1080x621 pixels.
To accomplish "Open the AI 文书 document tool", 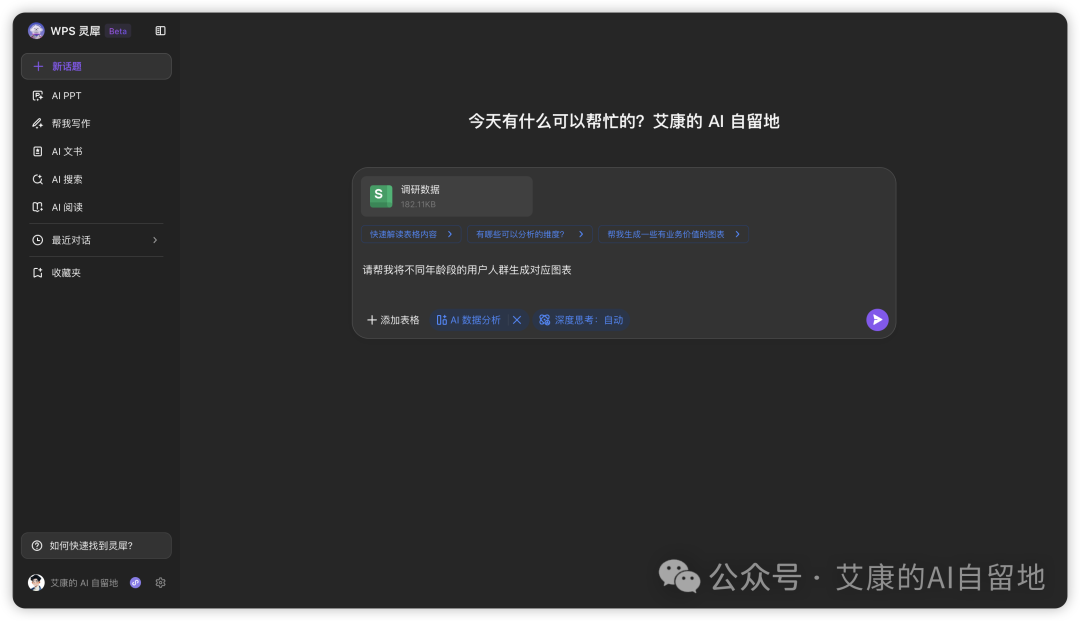I will point(66,151).
